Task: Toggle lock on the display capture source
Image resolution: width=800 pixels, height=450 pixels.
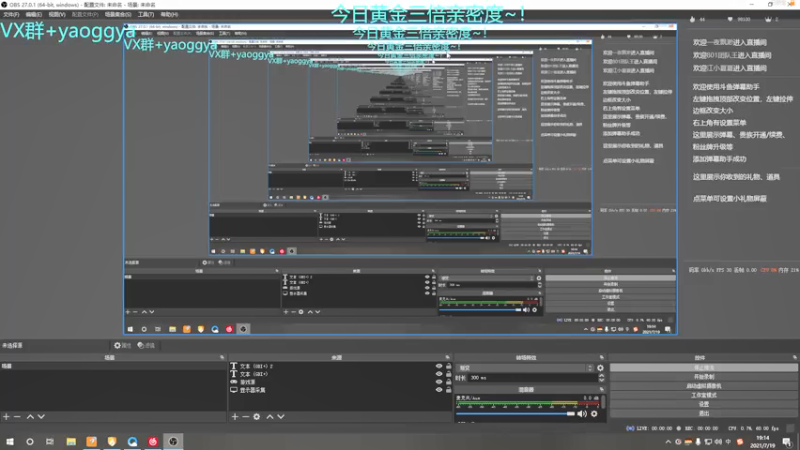Action: pyautogui.click(x=448, y=390)
